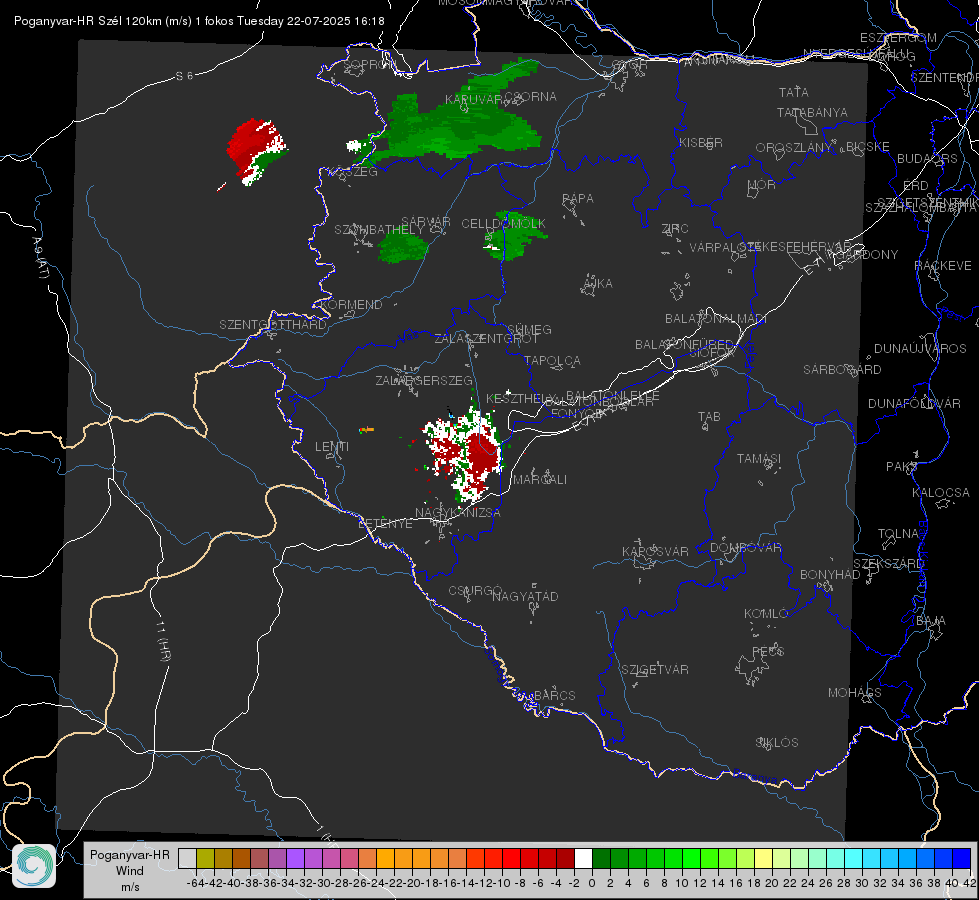Image resolution: width=979 pixels, height=900 pixels.
Task: Click the DOMBOVAR label
Action: 745,548
